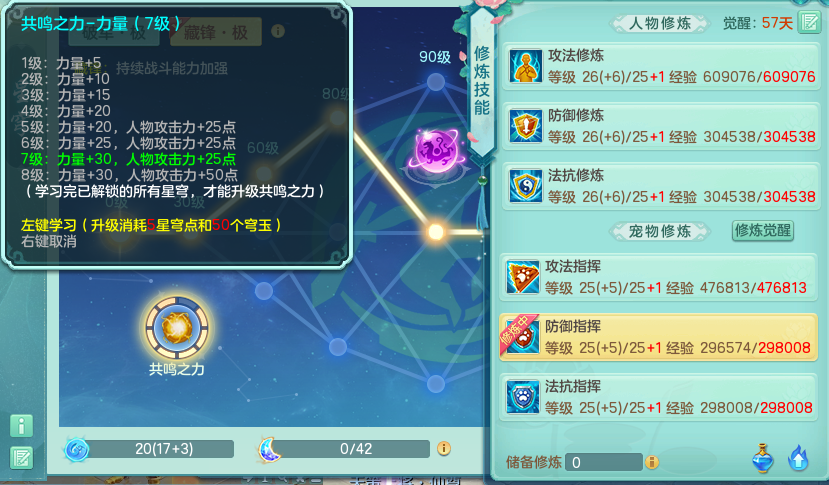
Task: Click the 修炼觉醒 button
Action: (762, 231)
